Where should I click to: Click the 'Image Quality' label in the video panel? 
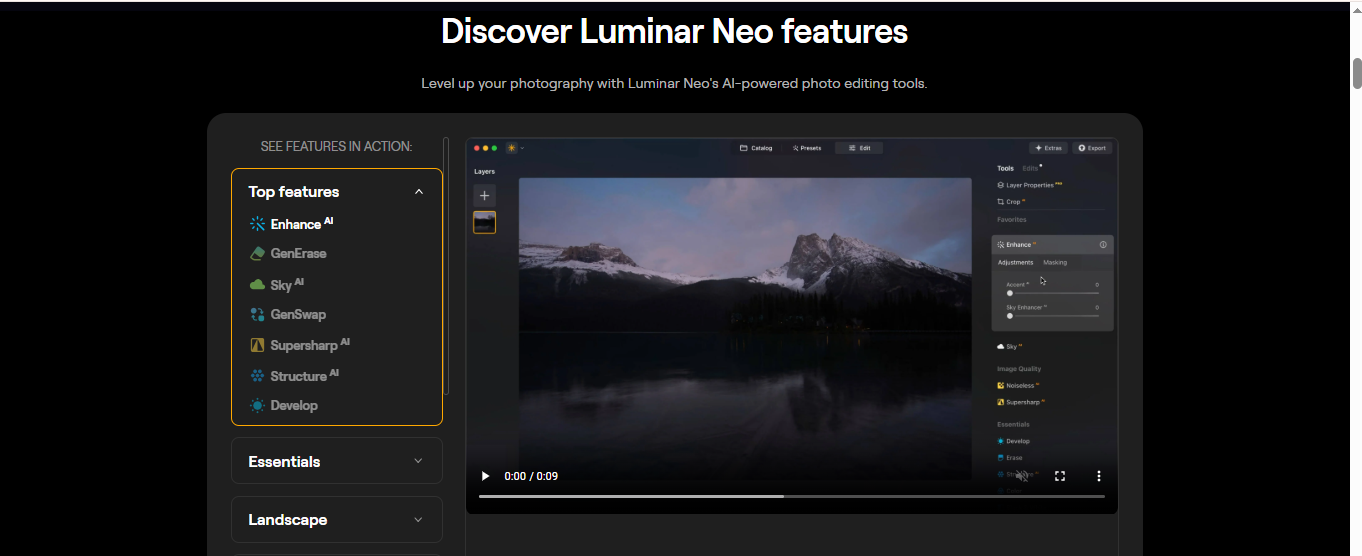pos(1019,369)
